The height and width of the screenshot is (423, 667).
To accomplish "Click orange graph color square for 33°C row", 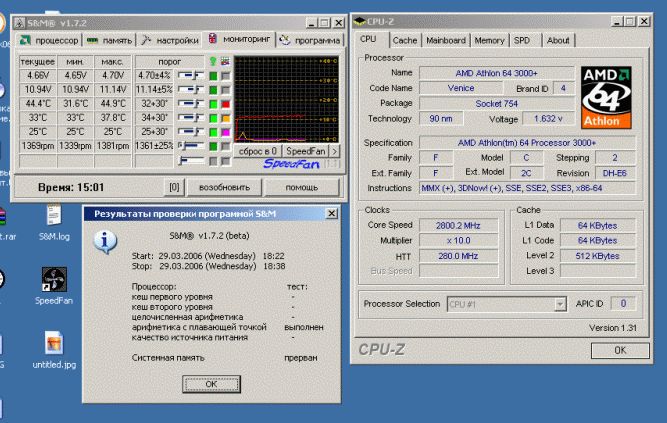I will click(225, 118).
